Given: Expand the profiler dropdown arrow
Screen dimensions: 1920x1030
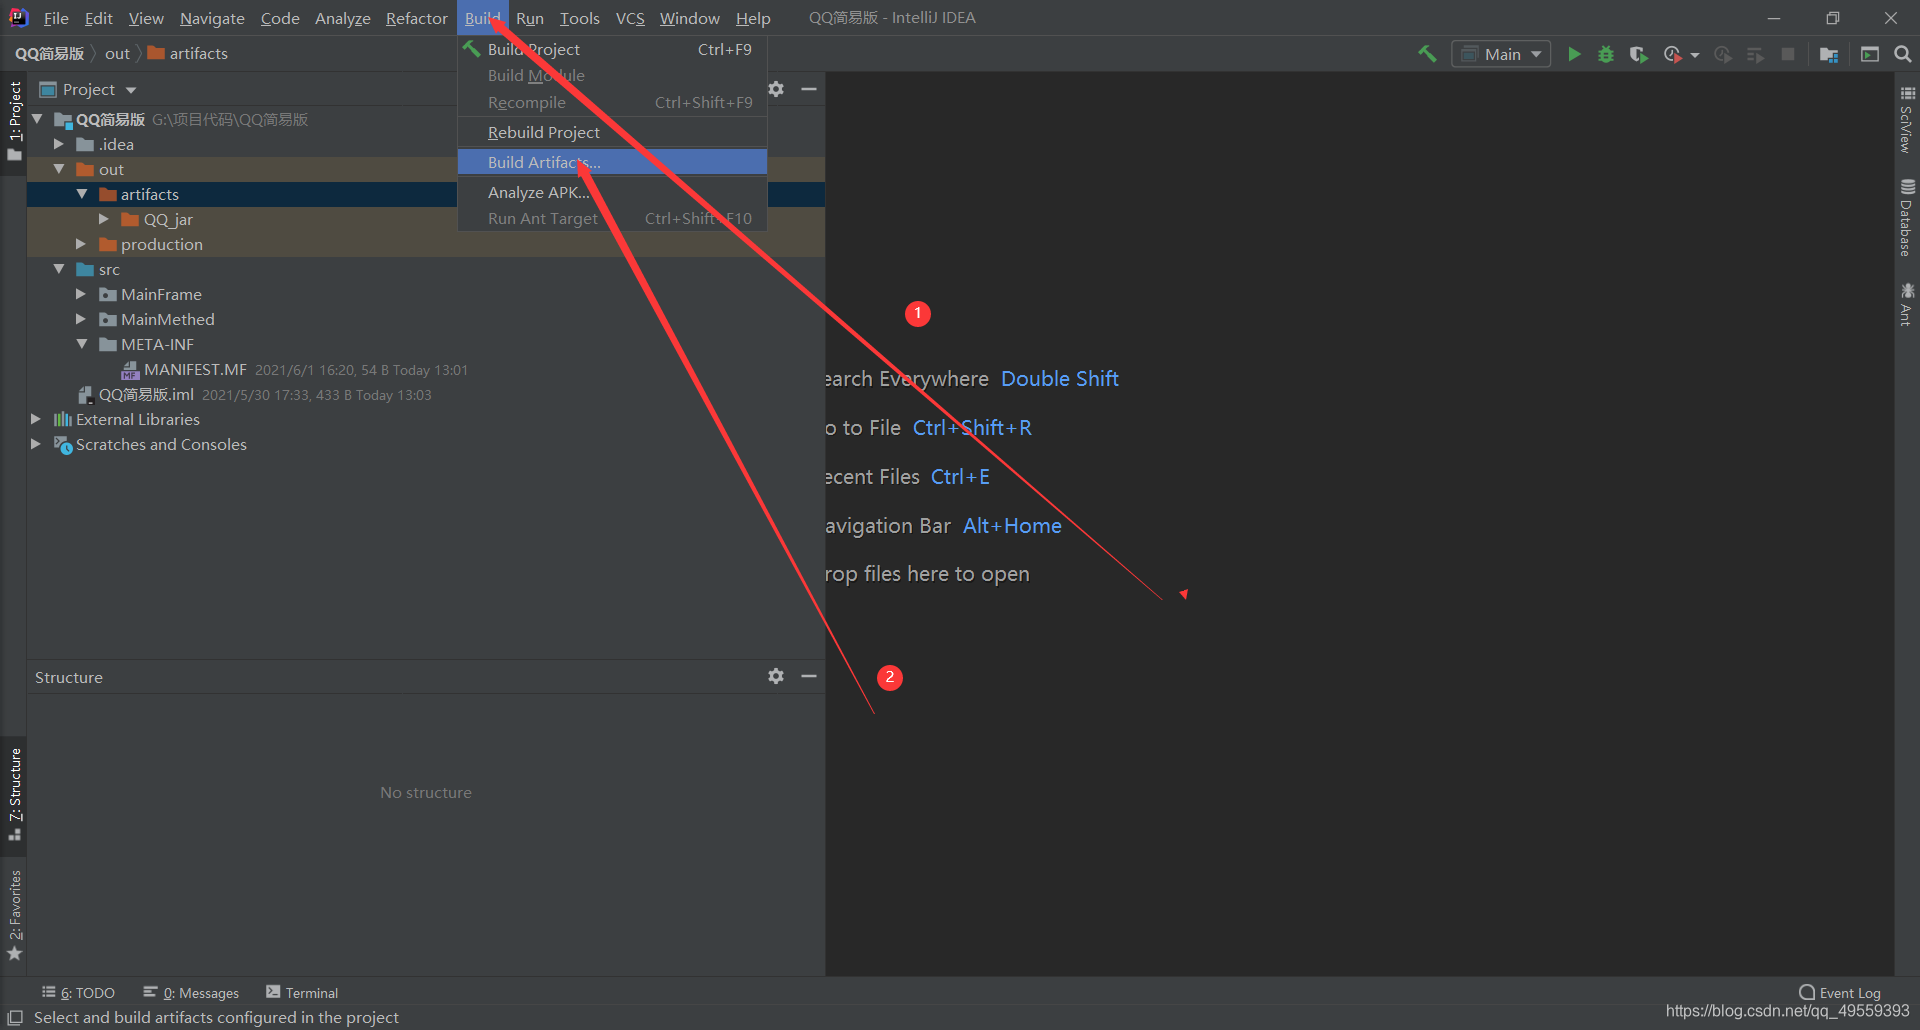Looking at the screenshot, I should (1695, 55).
